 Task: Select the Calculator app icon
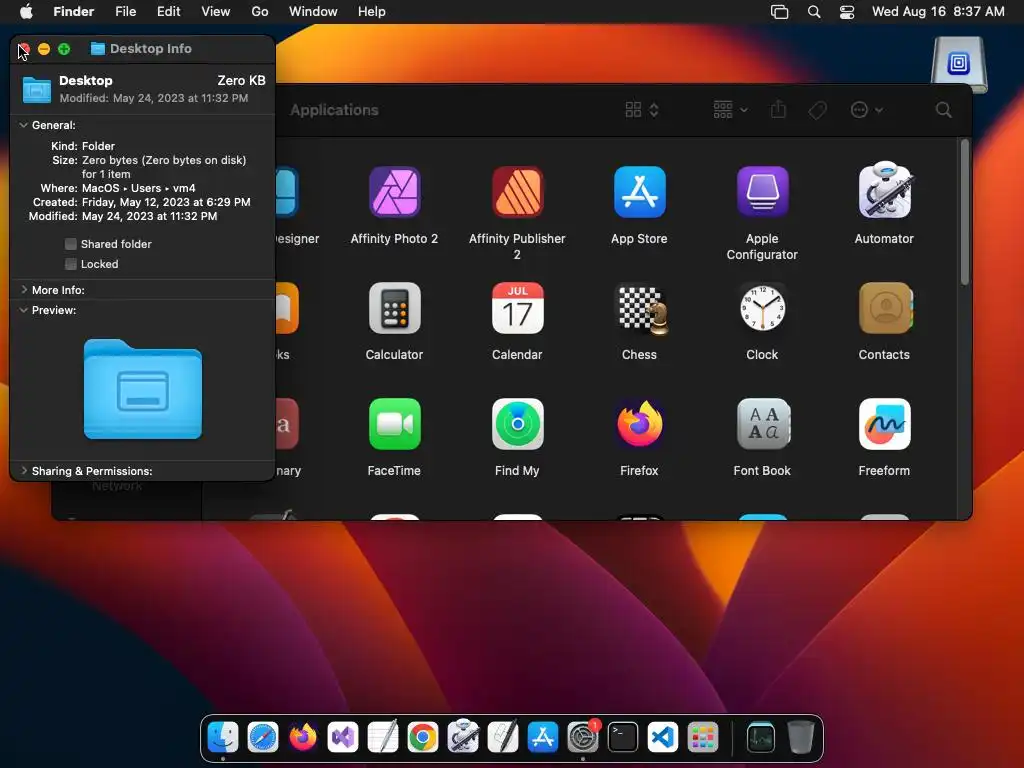394,308
